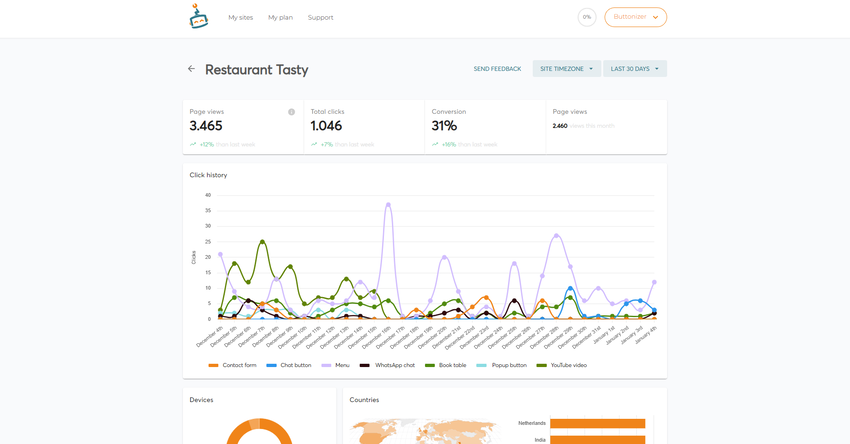Click the 0% progress circle
The image size is (850, 444).
coord(587,17)
